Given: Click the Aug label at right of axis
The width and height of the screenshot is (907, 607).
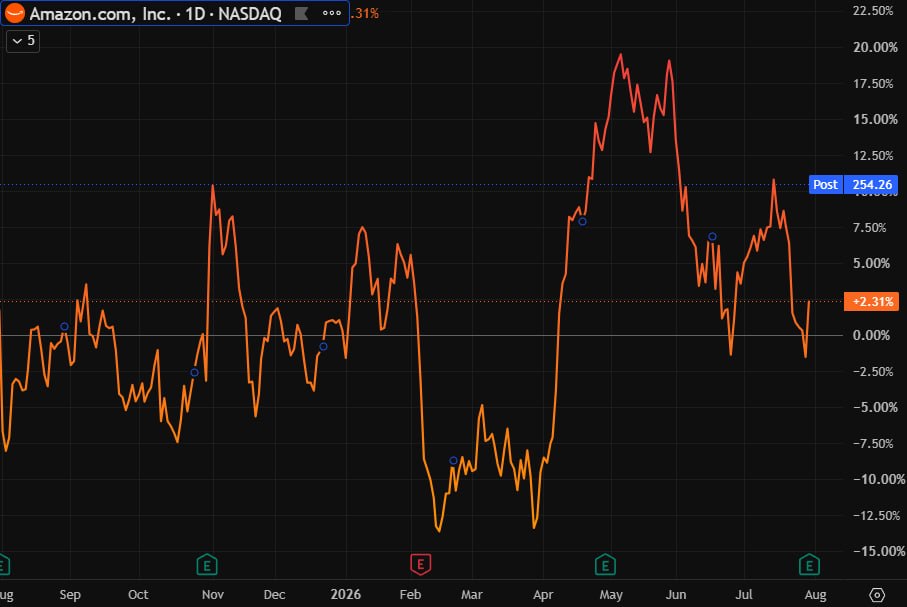Looking at the screenshot, I should click(x=816, y=595).
